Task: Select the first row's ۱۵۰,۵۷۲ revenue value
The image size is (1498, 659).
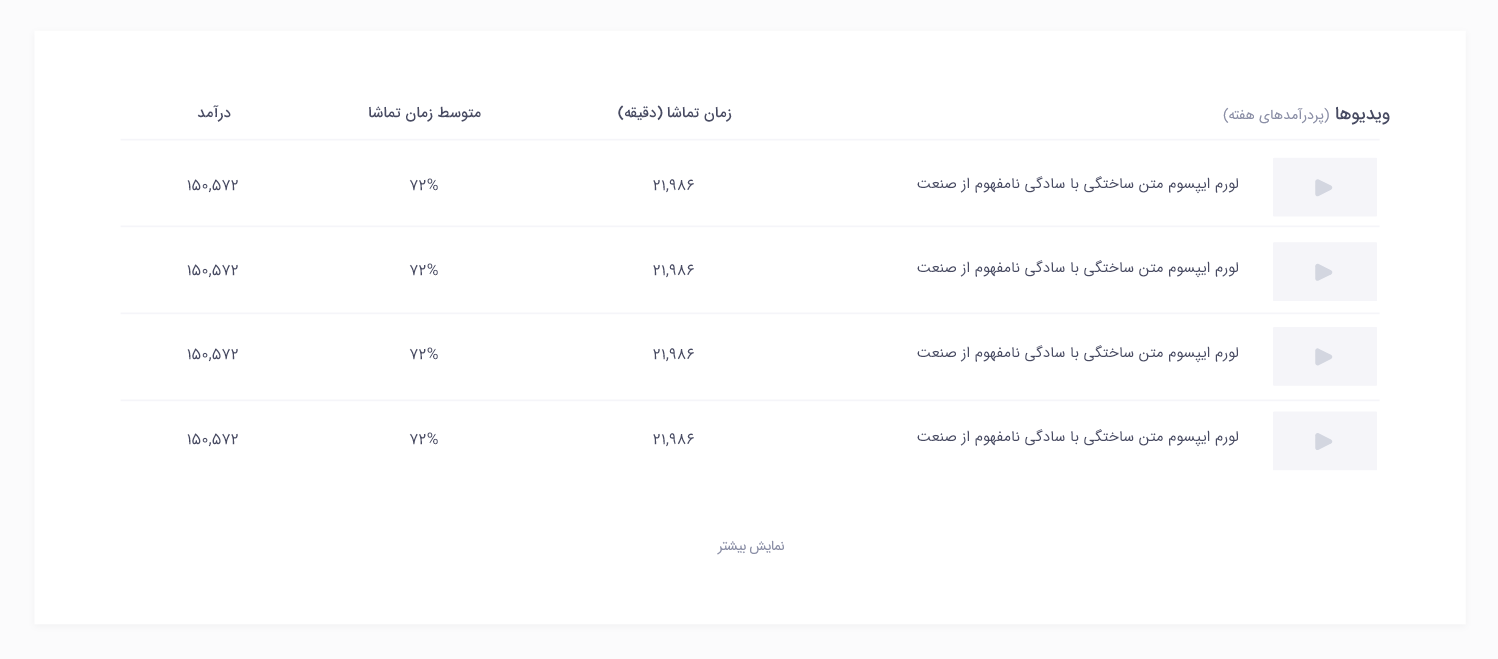Action: [x=213, y=185]
